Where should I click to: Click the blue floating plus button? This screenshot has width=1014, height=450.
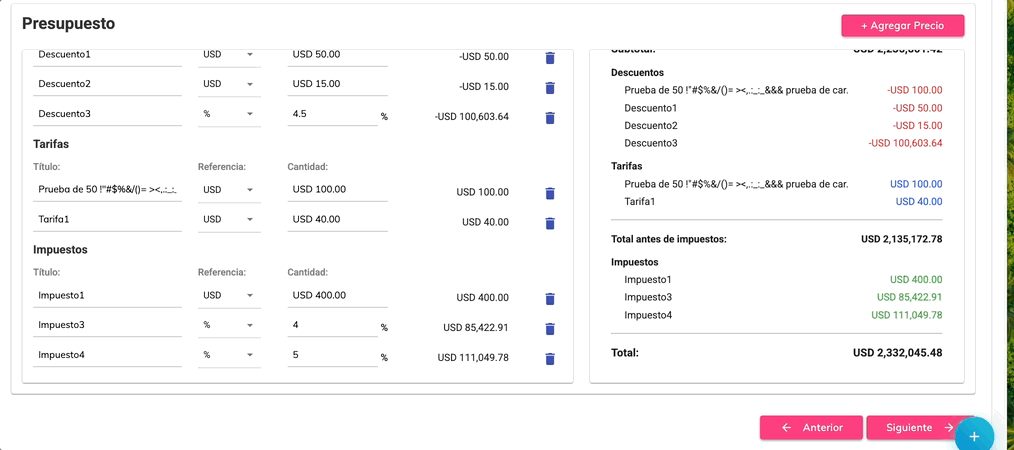974,436
